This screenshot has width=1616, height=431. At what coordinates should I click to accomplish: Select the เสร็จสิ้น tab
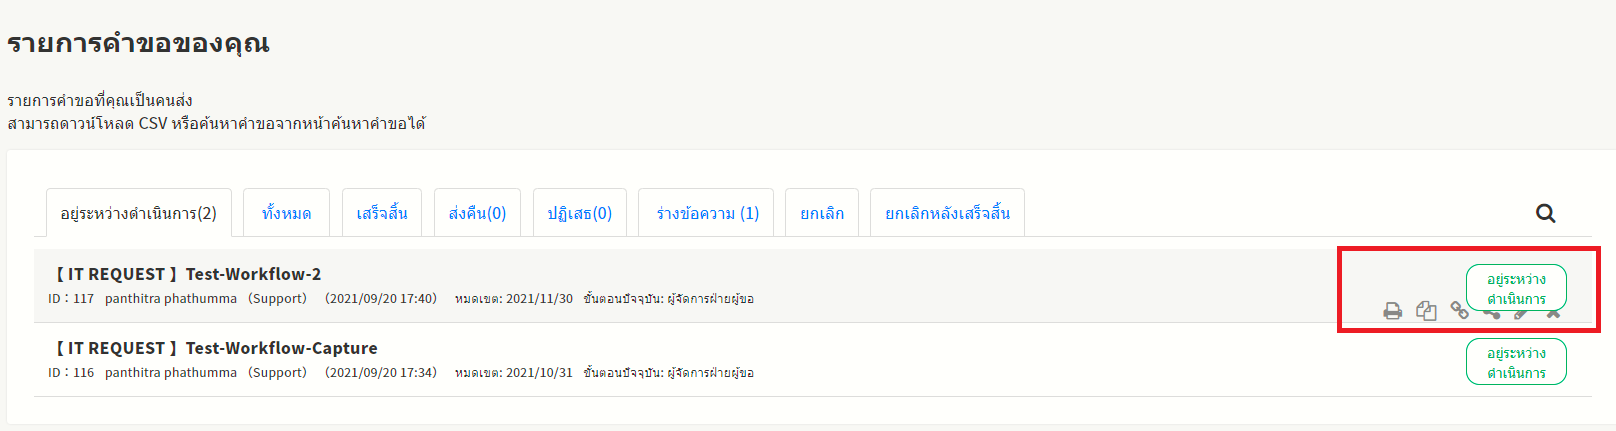pos(382,213)
